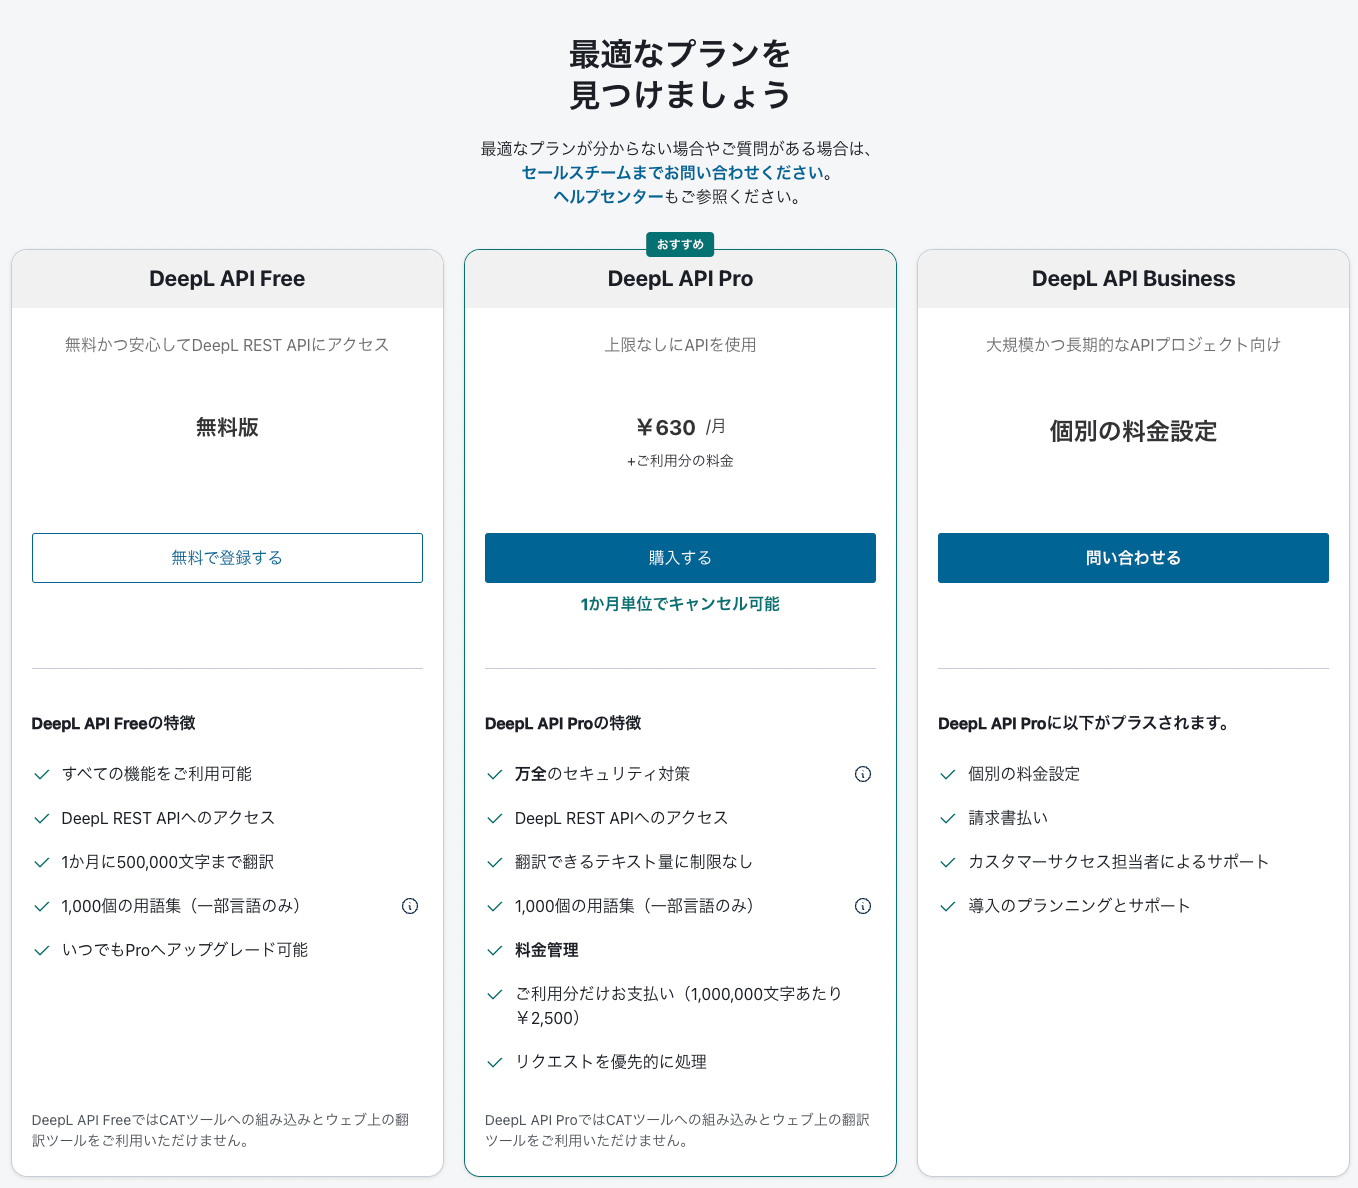
Task: Click the おすすめ badge on the Pro plan
Action: point(680,244)
